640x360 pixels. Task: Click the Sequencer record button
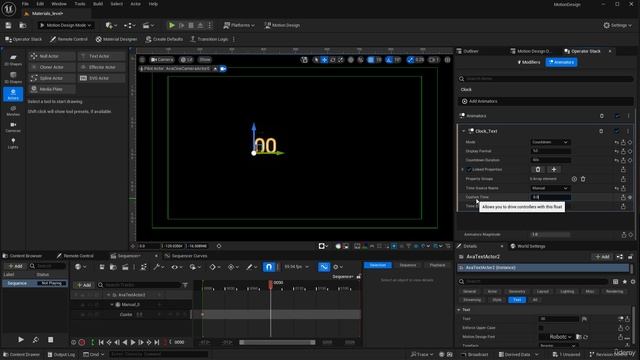point(82,342)
